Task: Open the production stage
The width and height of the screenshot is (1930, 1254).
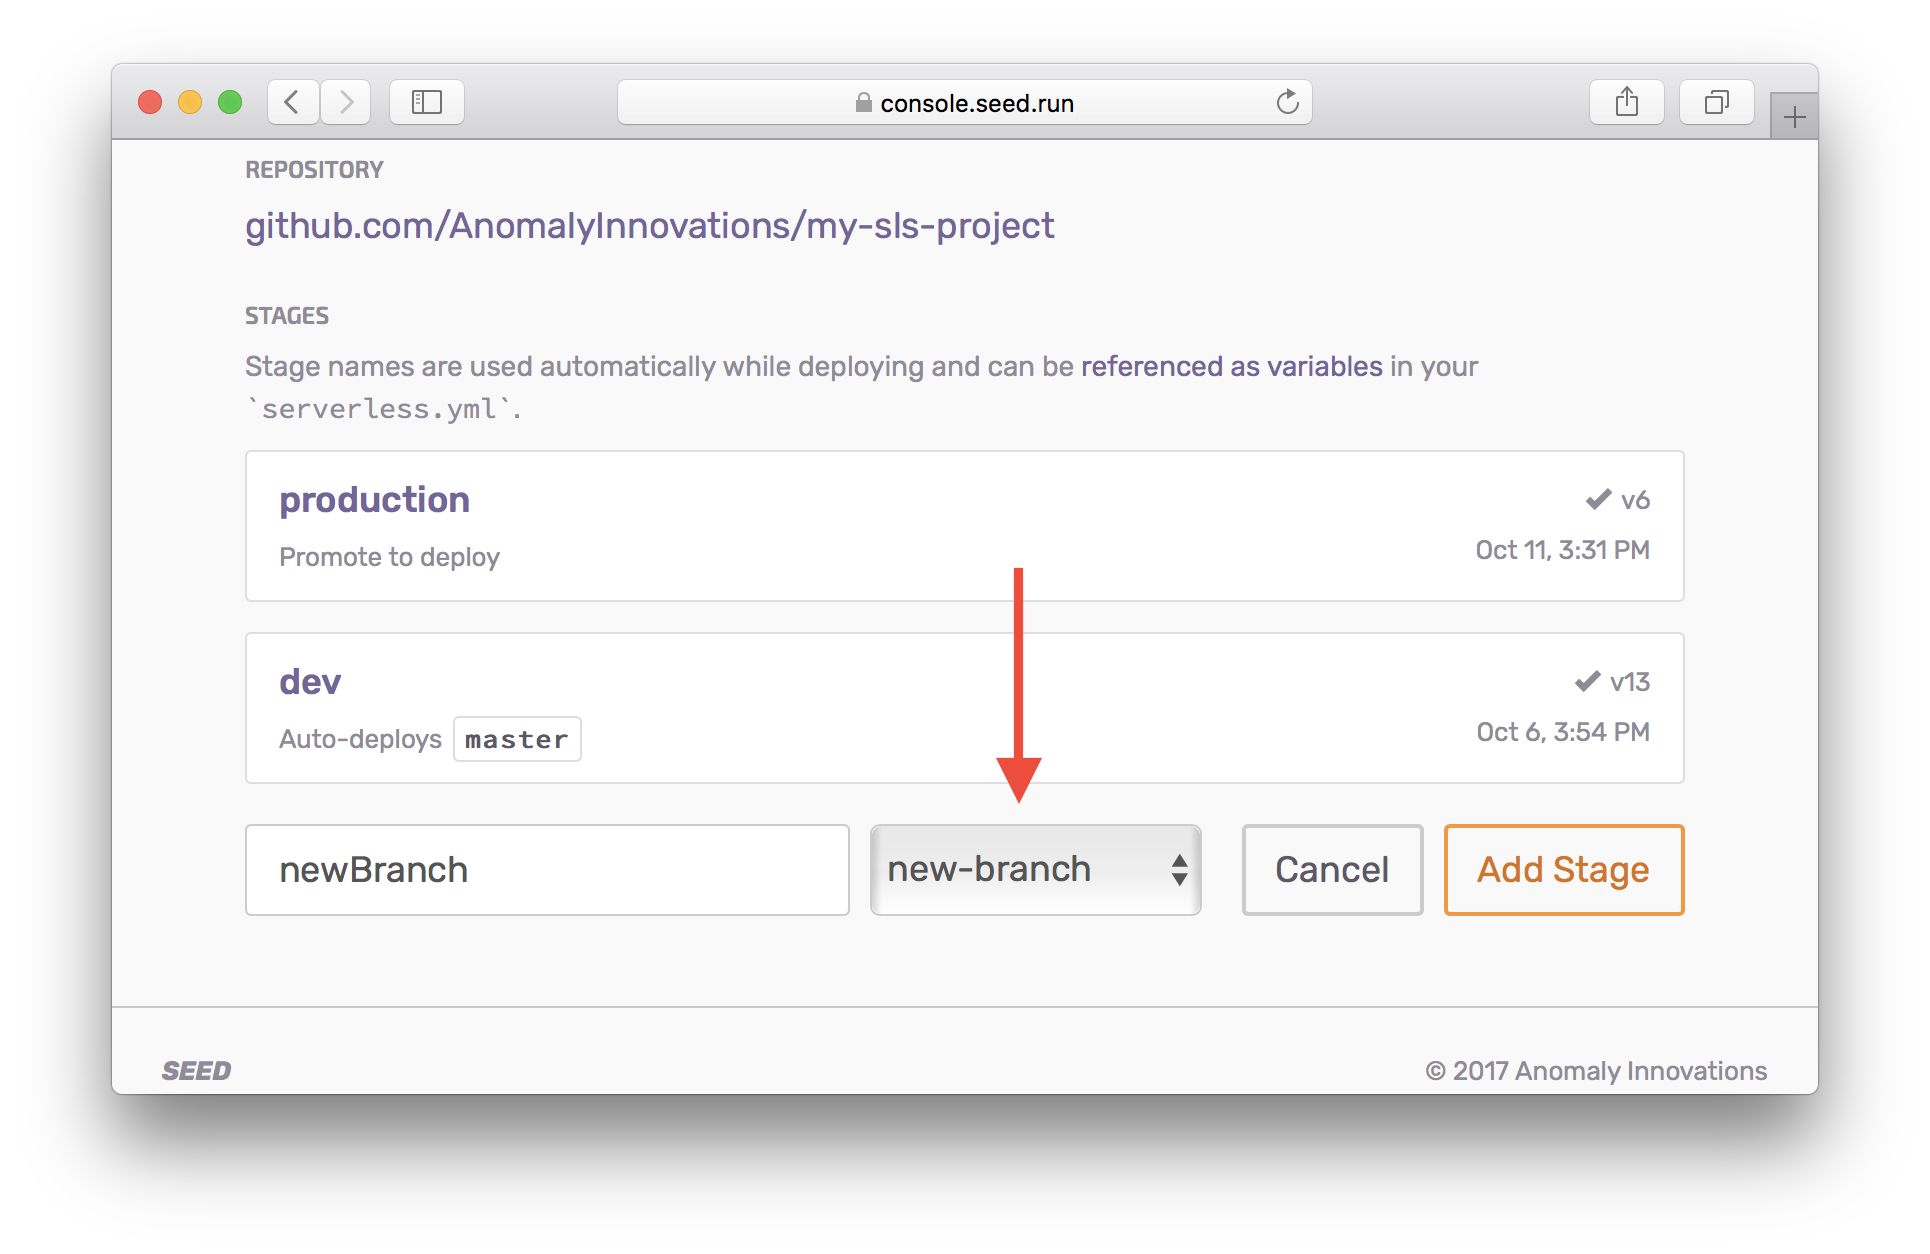Action: tap(374, 500)
